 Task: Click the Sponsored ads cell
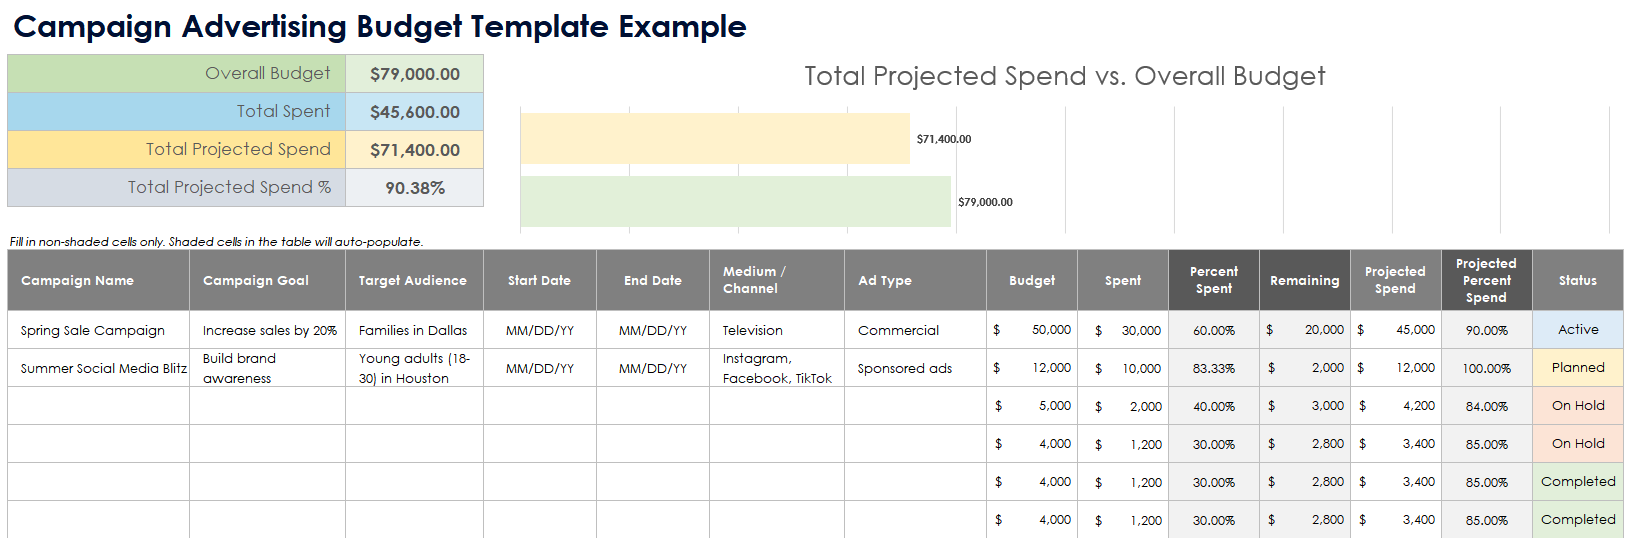click(904, 369)
